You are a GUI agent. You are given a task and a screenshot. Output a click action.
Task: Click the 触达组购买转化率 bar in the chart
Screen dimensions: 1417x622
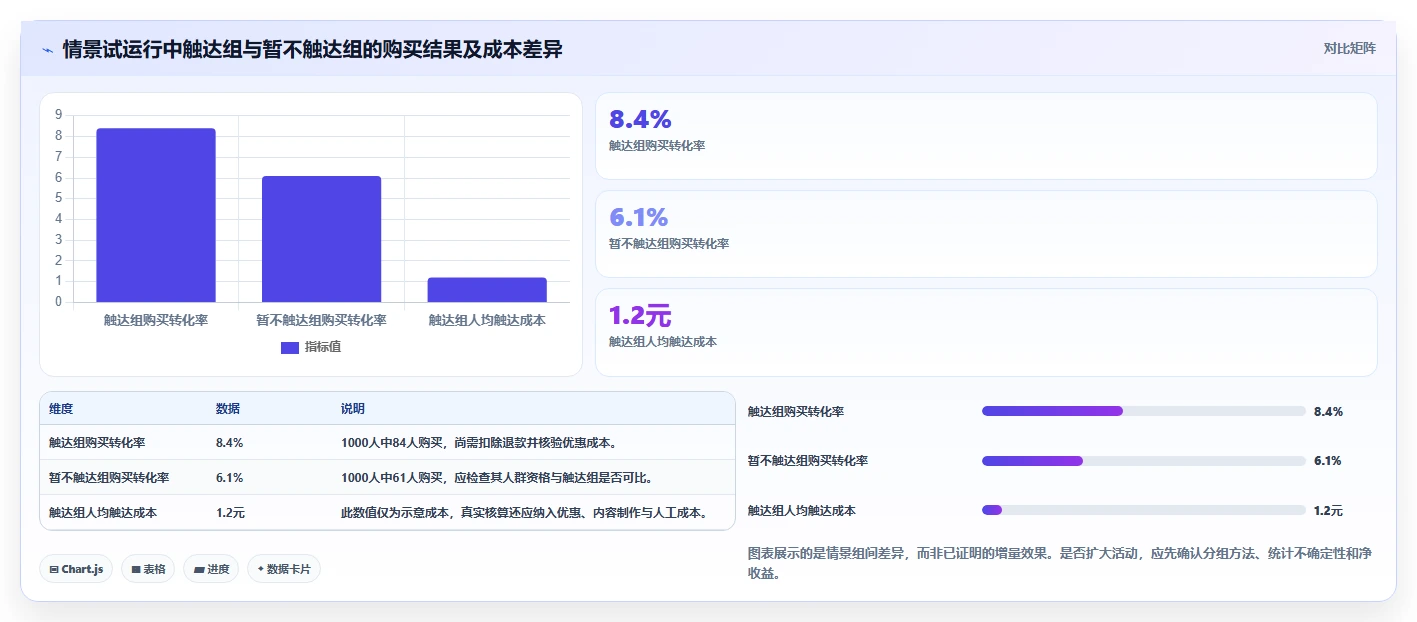pos(156,215)
